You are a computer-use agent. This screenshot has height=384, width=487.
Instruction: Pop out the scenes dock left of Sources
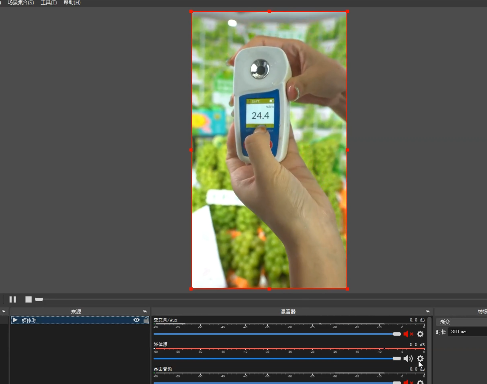(x=3, y=311)
